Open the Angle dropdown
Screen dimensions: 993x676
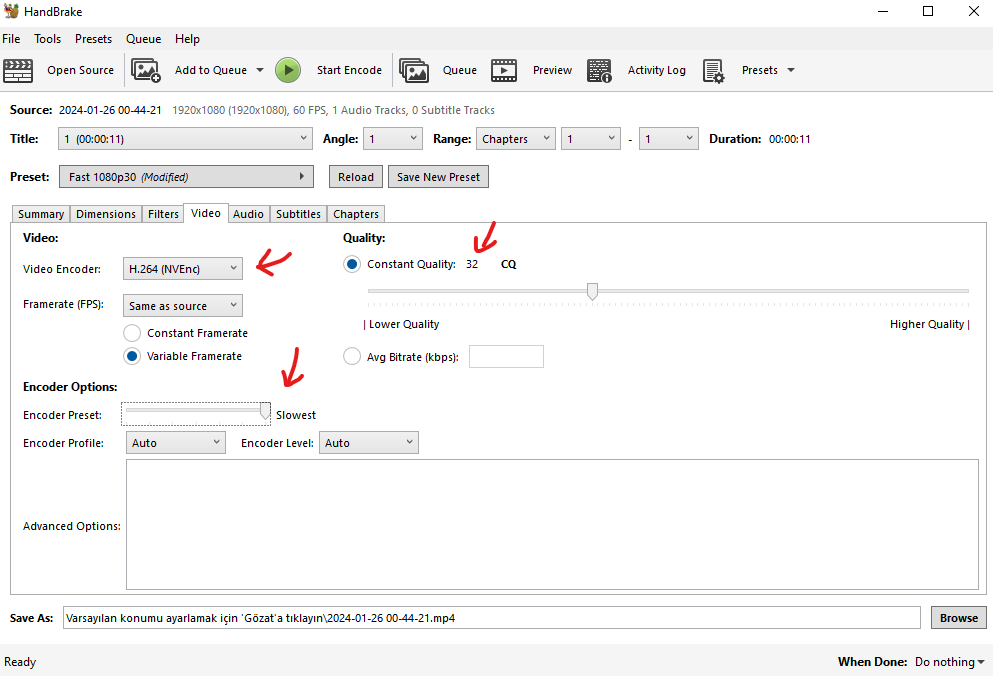pos(393,139)
